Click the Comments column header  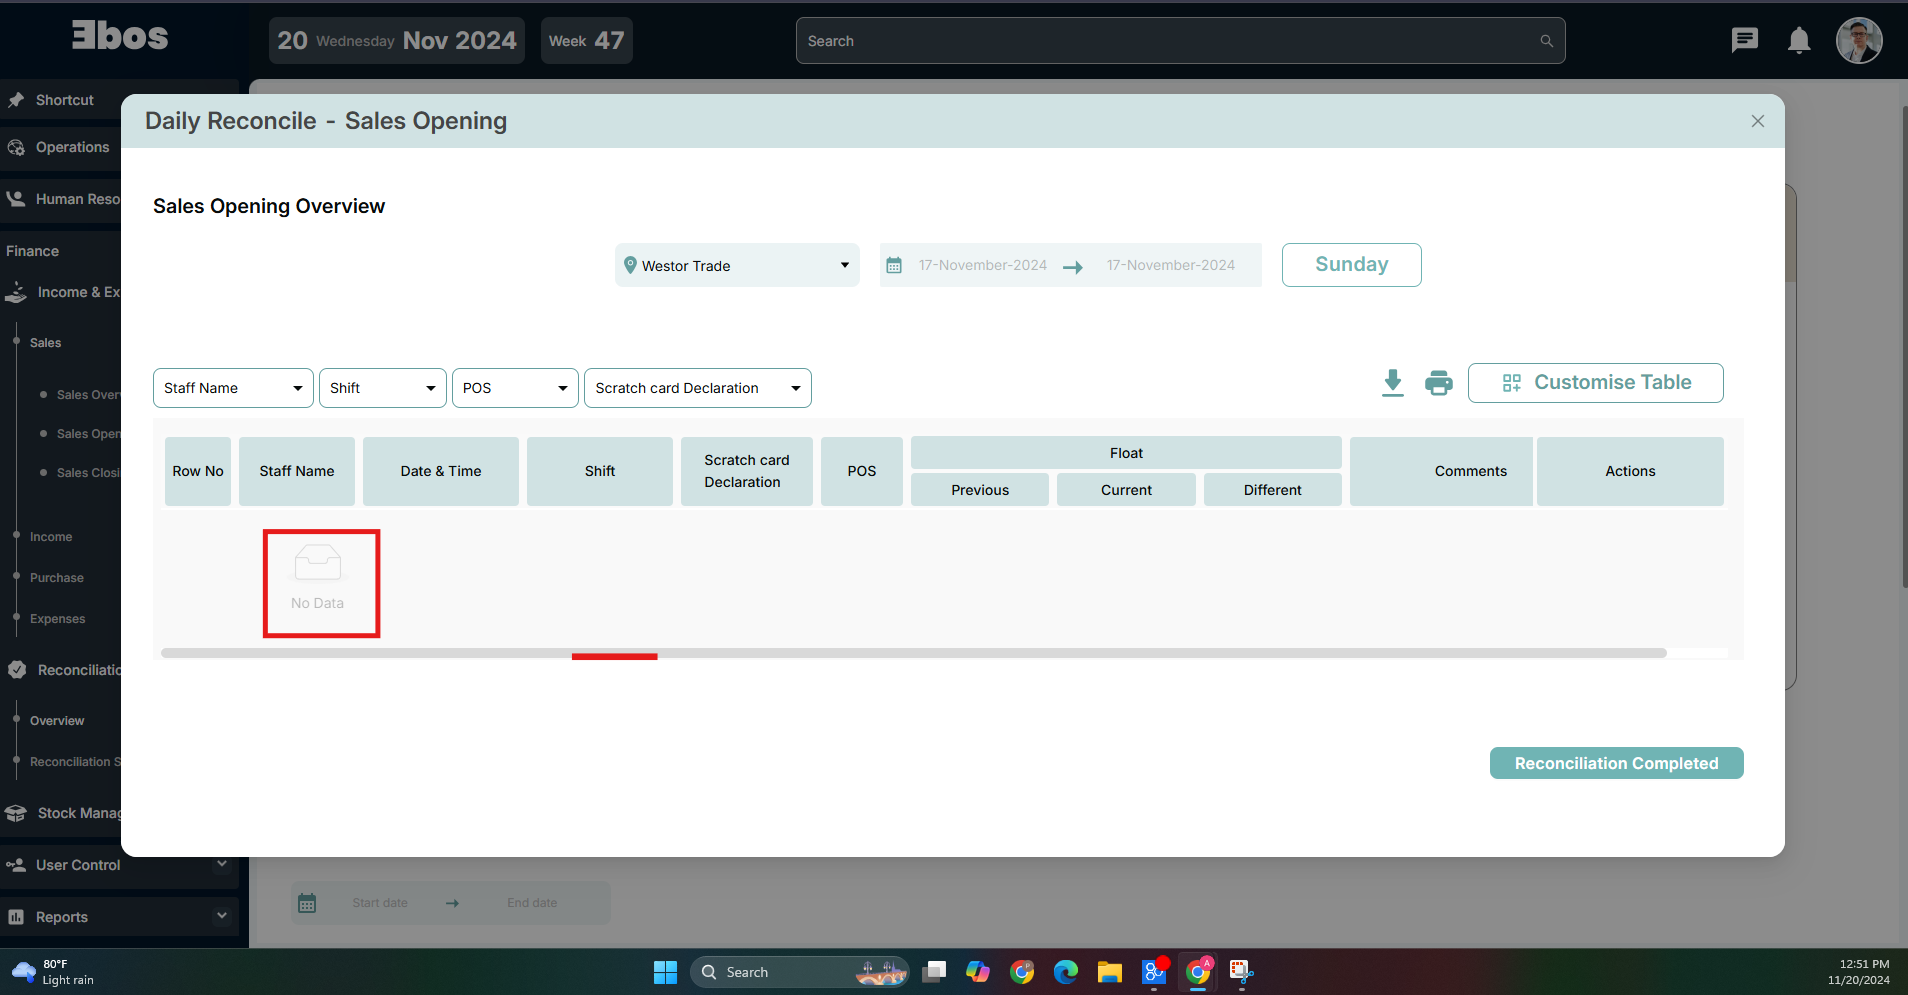pos(1441,471)
